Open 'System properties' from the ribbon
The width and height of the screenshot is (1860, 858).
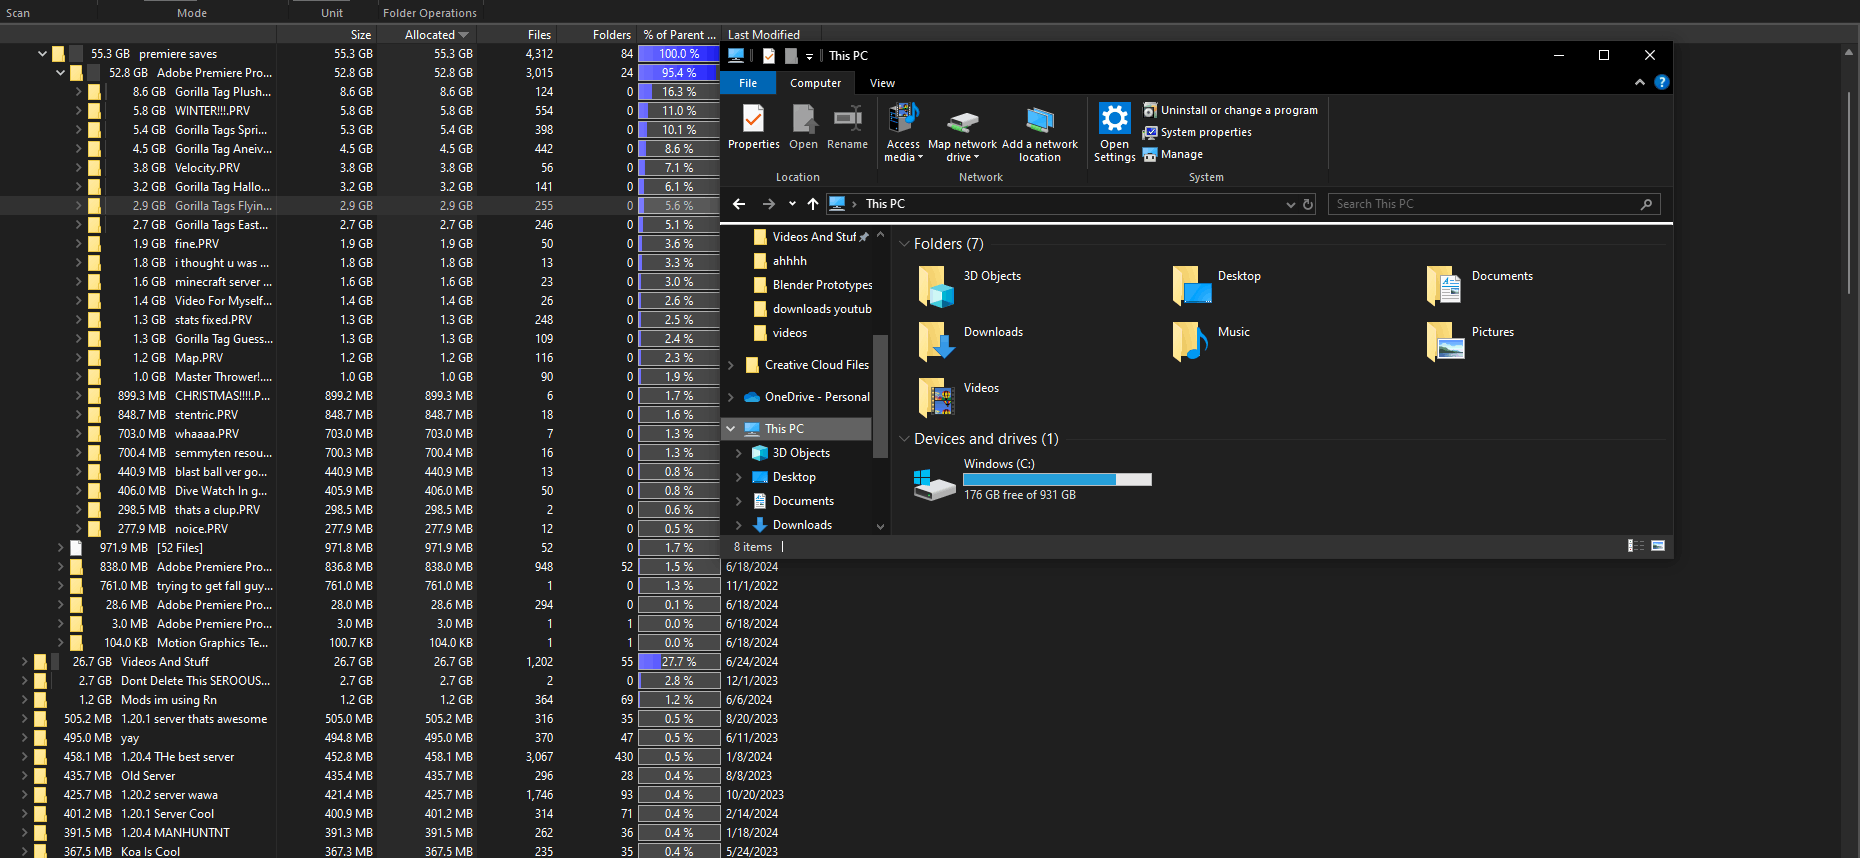point(1197,132)
